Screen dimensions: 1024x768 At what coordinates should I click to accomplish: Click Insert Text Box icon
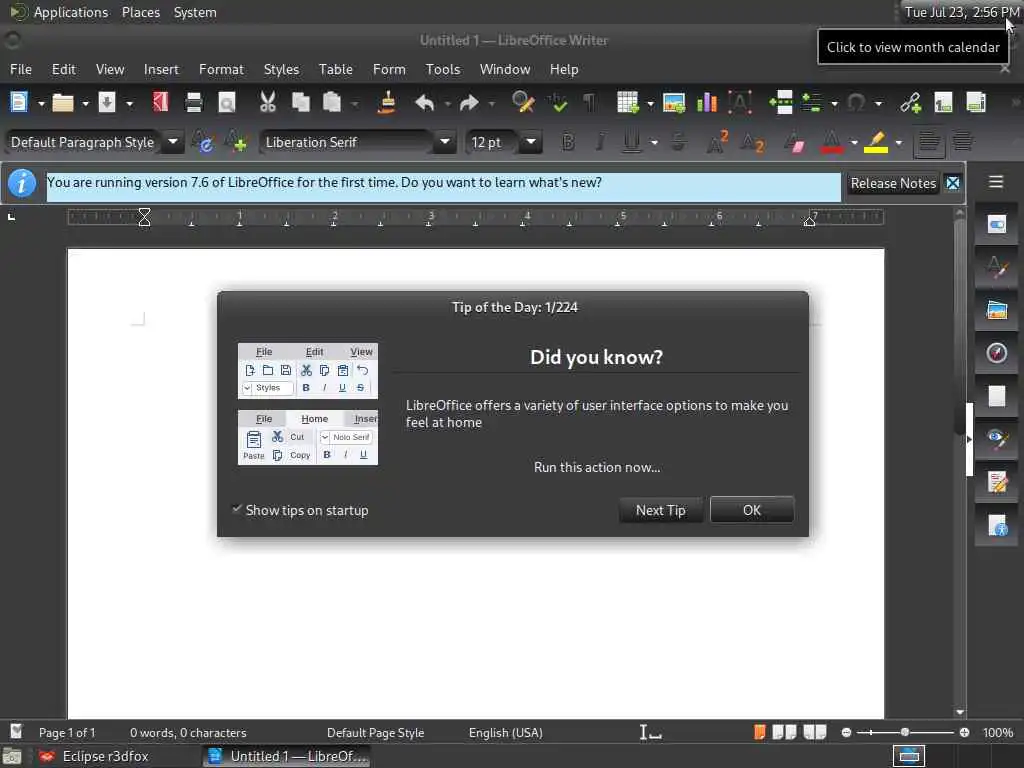[739, 103]
